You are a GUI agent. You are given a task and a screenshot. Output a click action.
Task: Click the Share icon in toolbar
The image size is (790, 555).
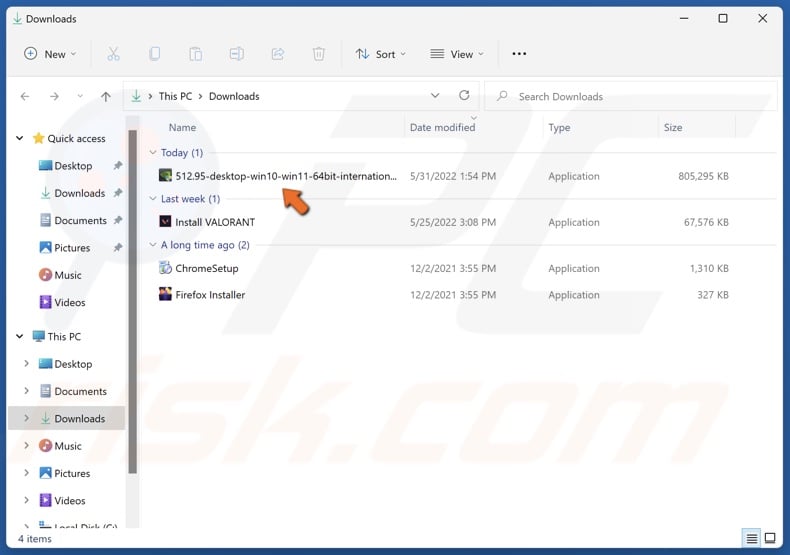(x=278, y=54)
